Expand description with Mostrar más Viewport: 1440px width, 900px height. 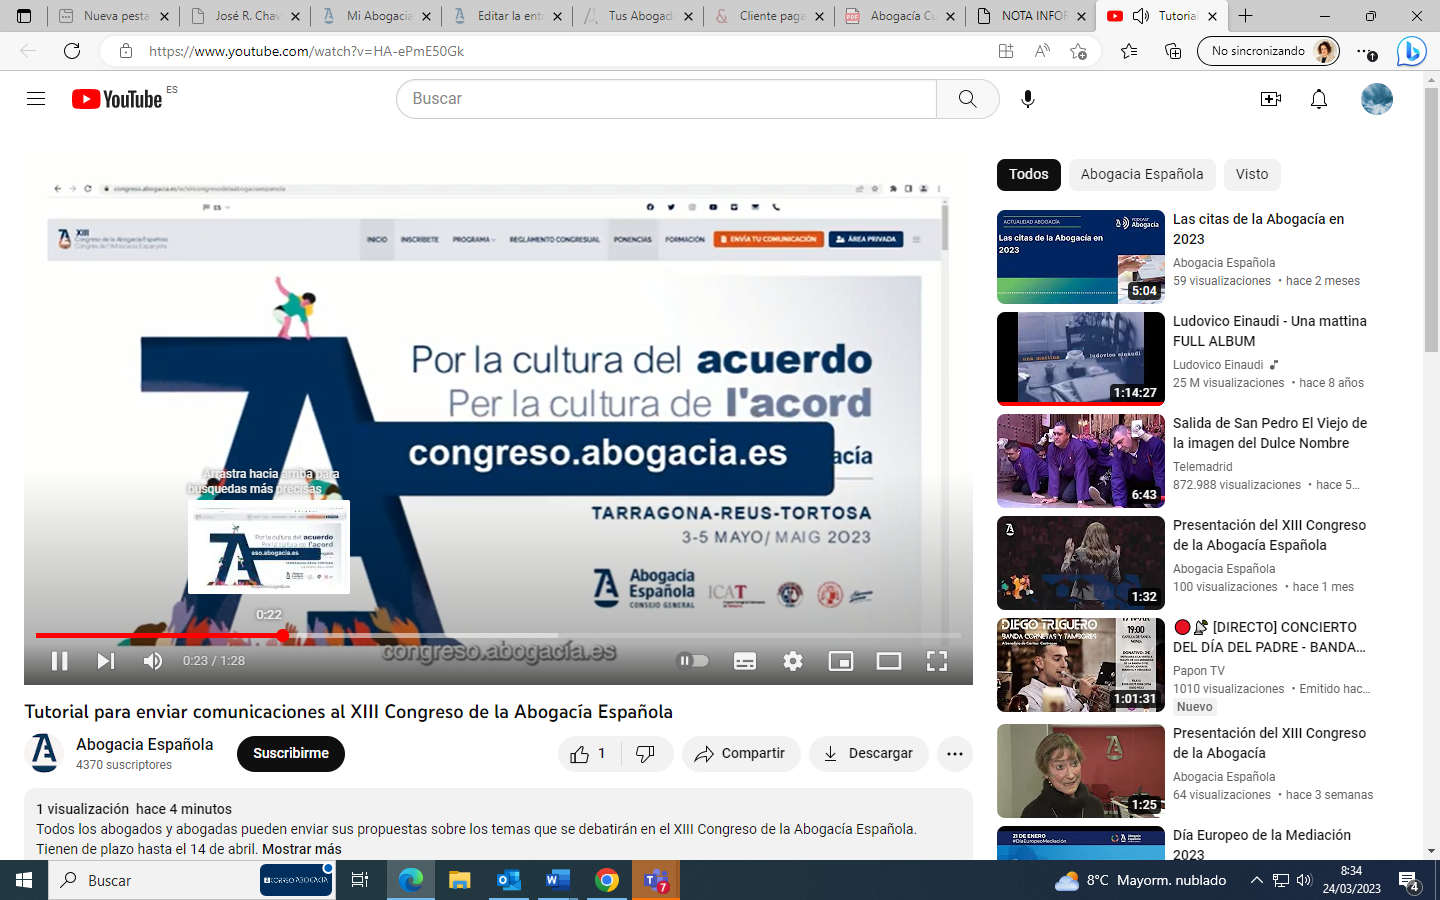click(x=302, y=849)
